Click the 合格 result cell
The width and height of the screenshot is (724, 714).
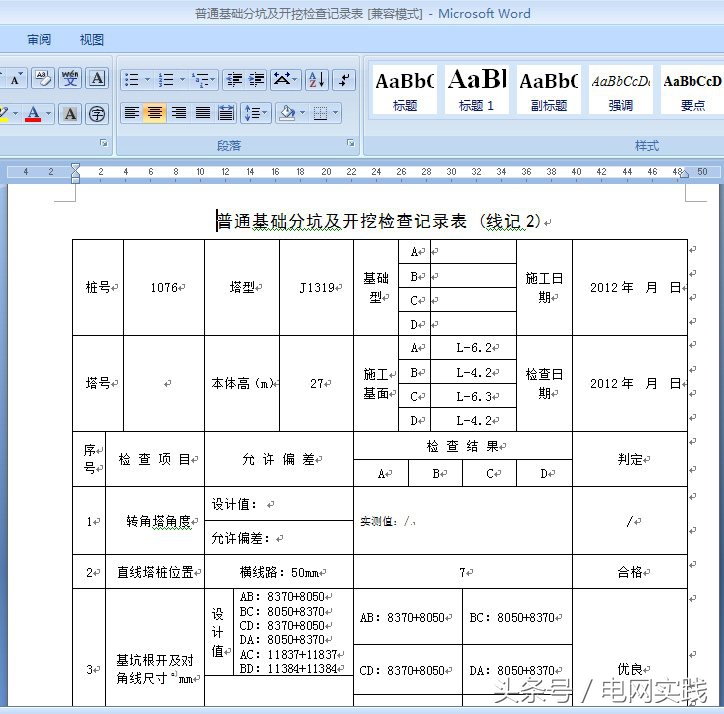[x=630, y=572]
